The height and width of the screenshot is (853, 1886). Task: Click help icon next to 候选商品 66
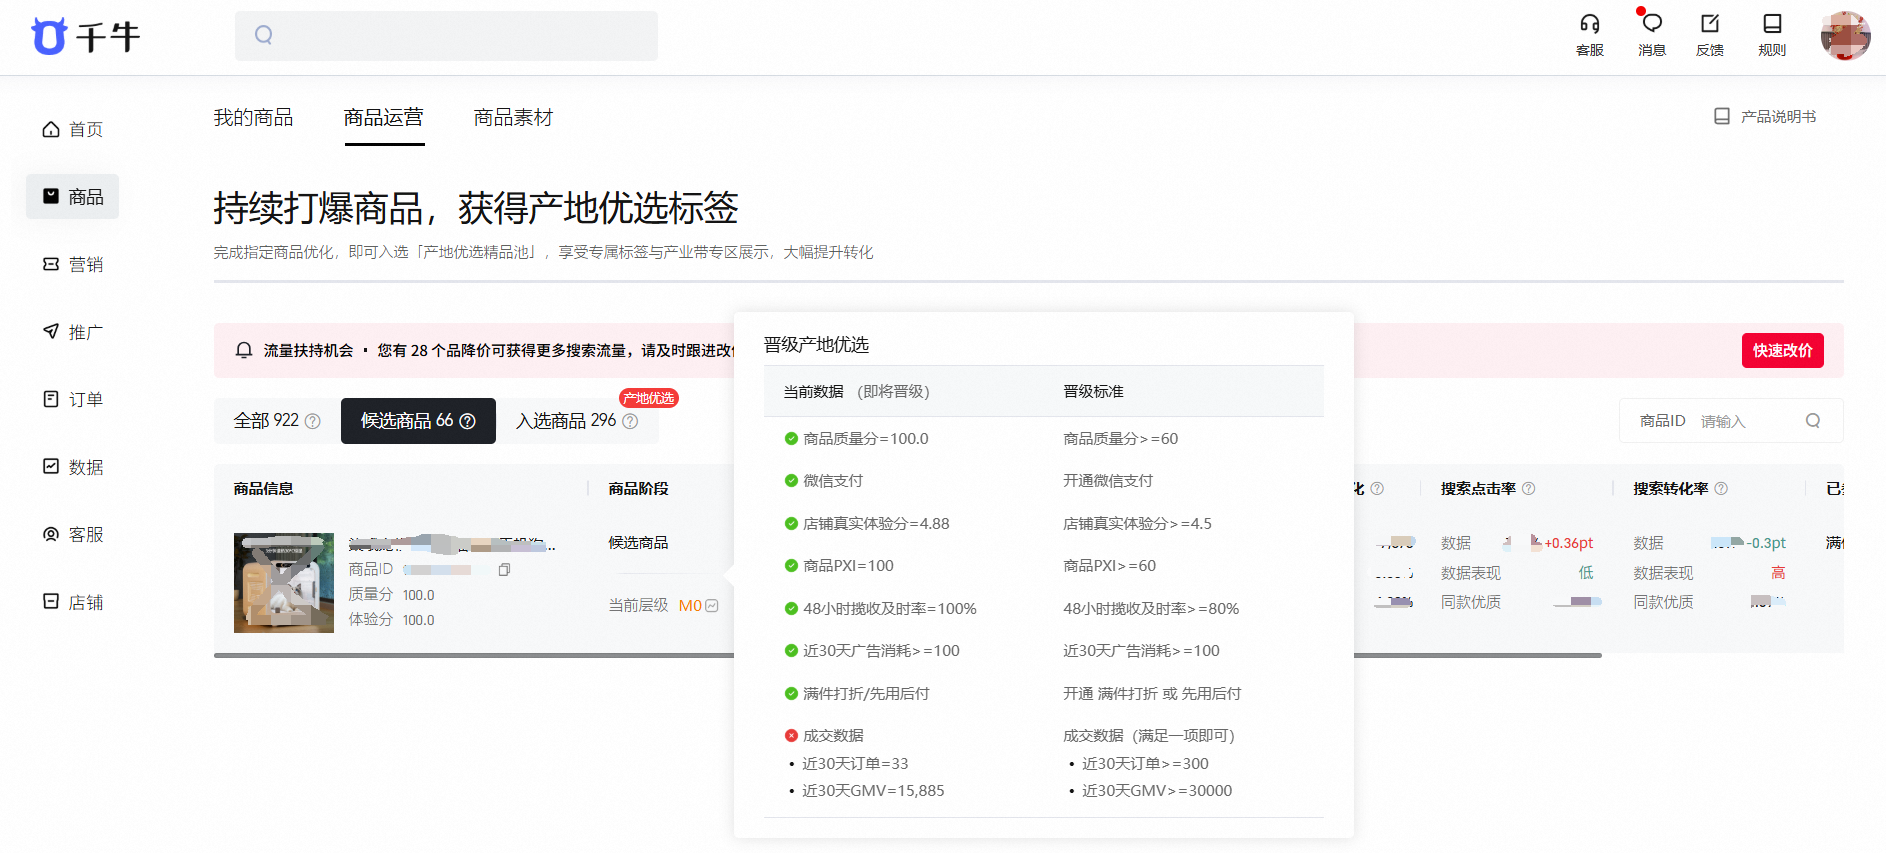467,421
